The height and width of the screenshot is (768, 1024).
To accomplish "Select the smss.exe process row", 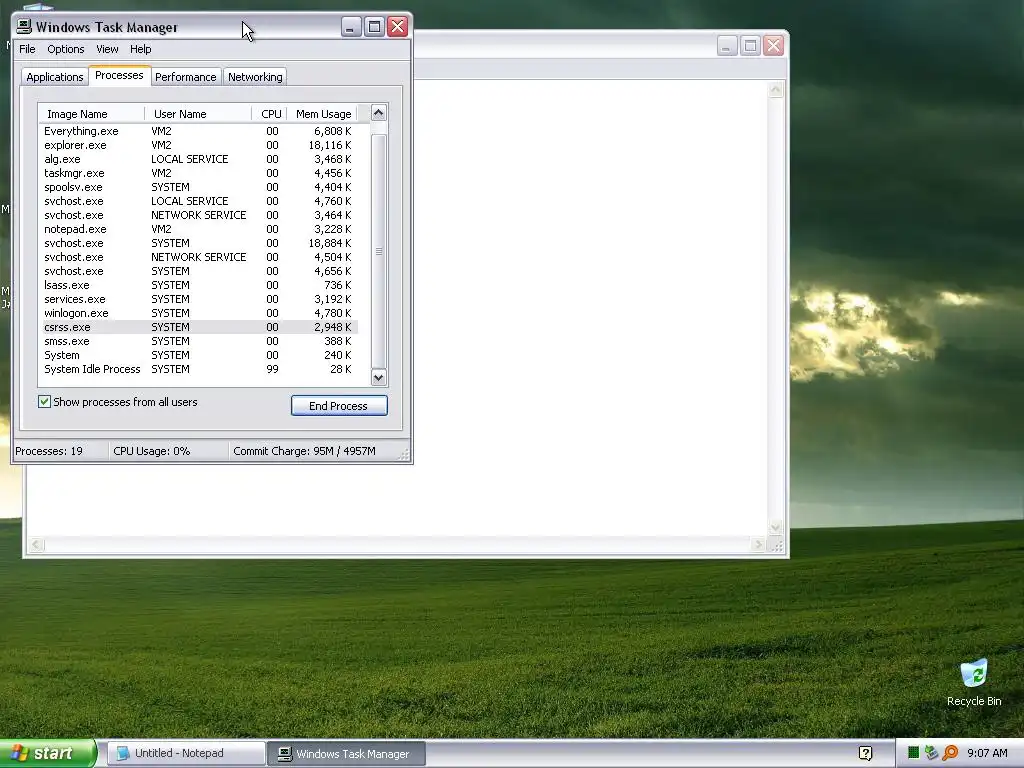I will (199, 342).
